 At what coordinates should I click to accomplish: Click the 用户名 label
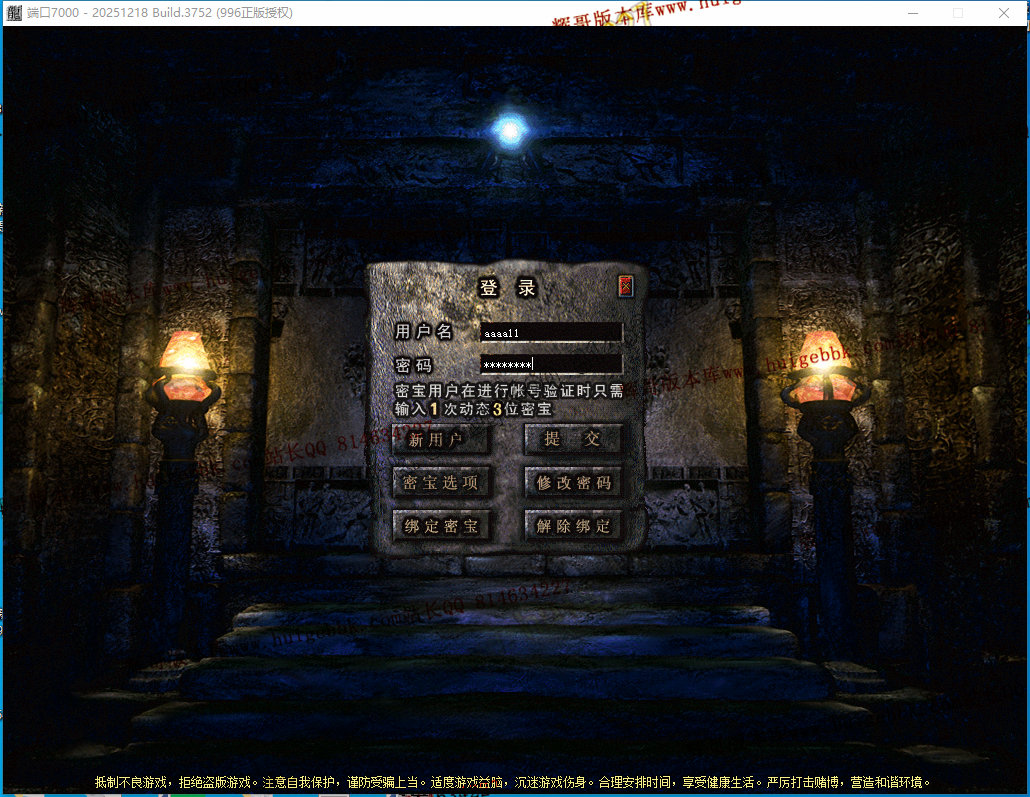423,332
